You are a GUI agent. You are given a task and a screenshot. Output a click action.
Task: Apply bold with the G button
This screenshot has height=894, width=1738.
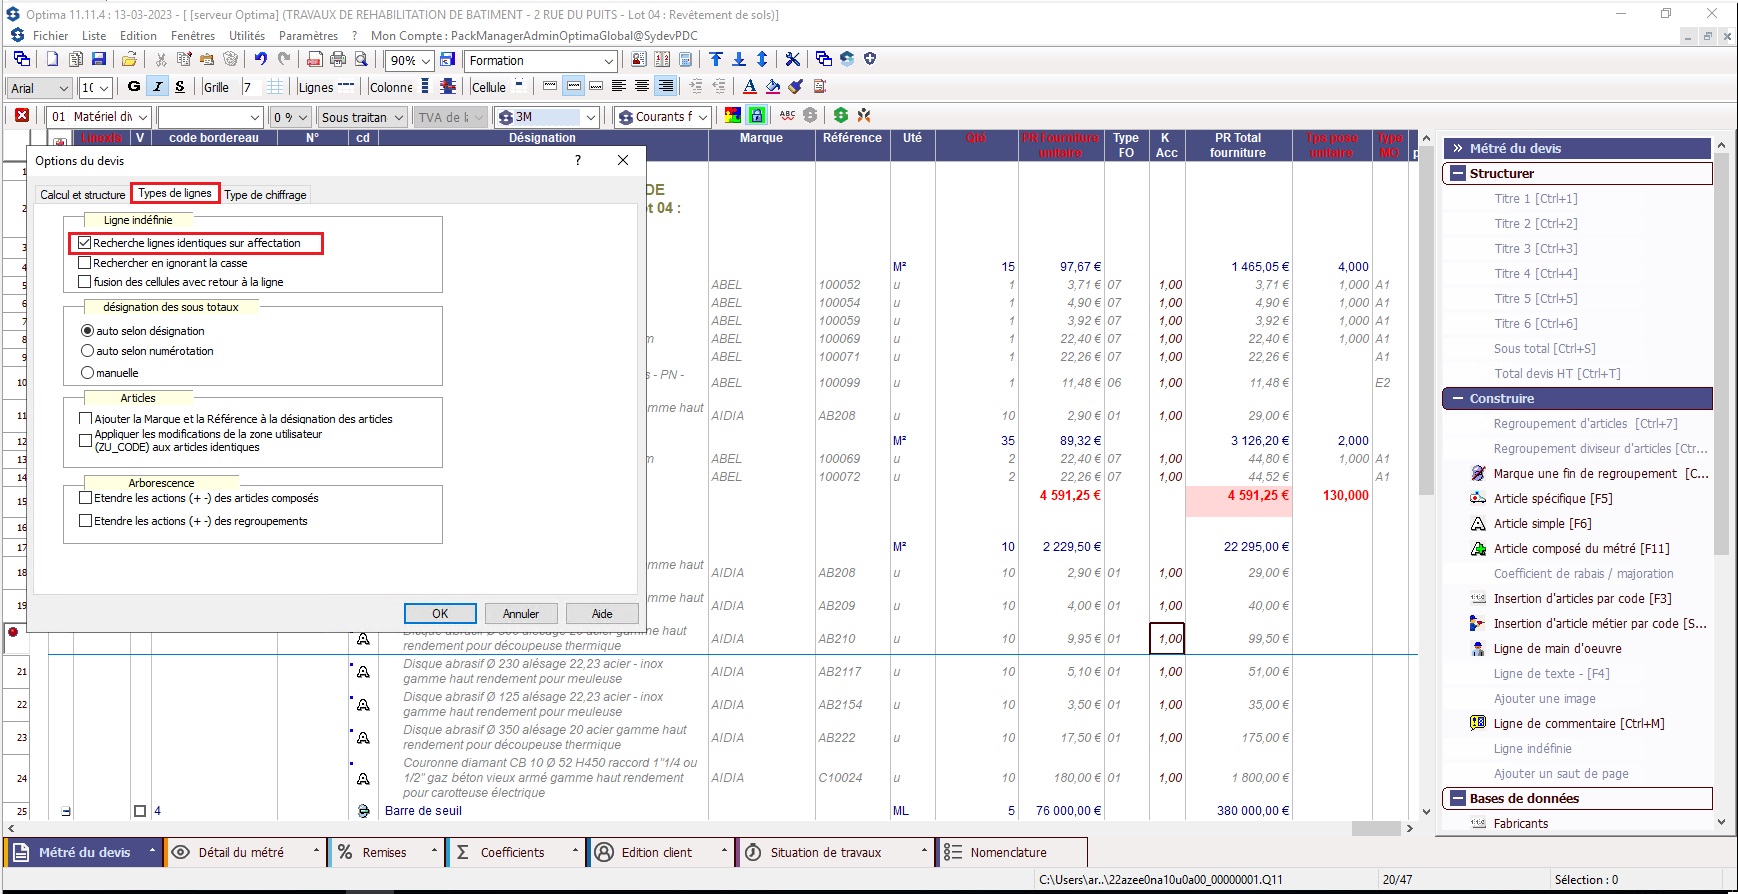coord(134,86)
